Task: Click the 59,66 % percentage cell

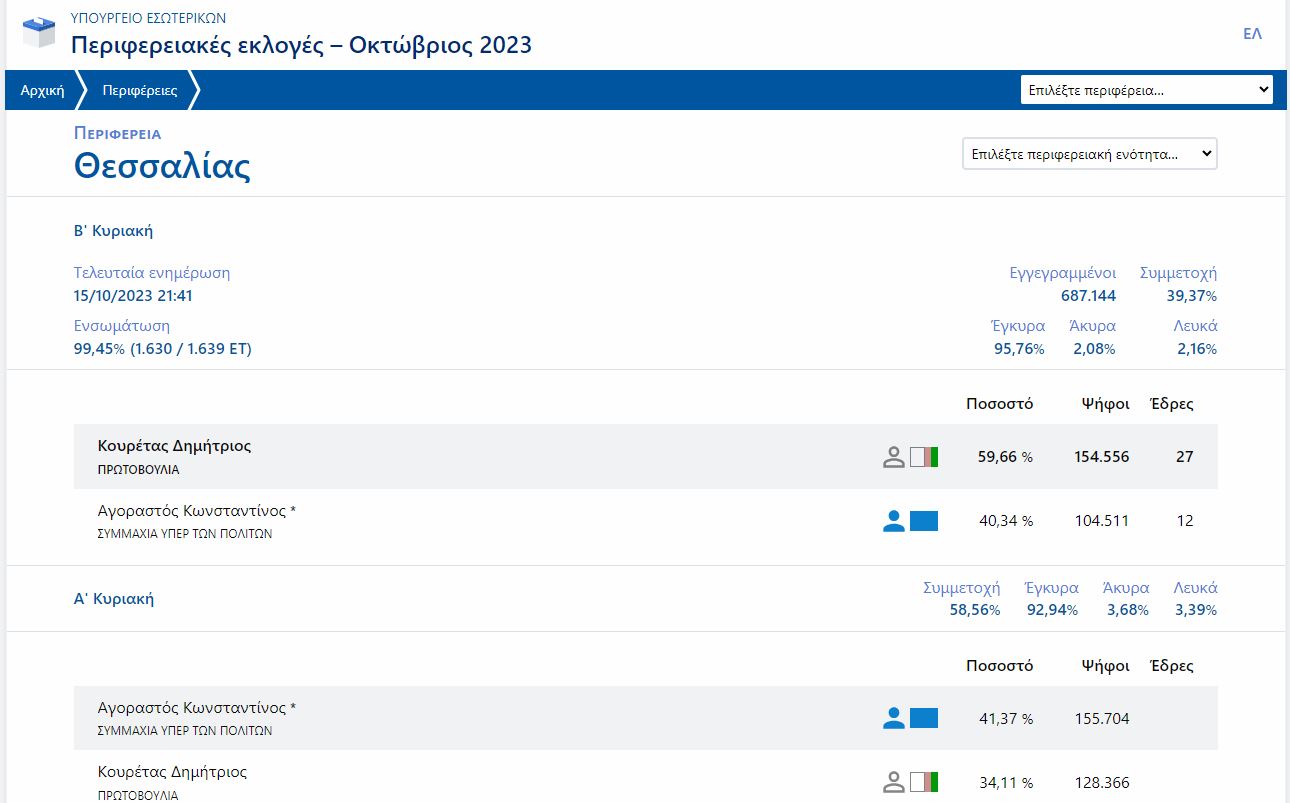Action: point(1005,457)
